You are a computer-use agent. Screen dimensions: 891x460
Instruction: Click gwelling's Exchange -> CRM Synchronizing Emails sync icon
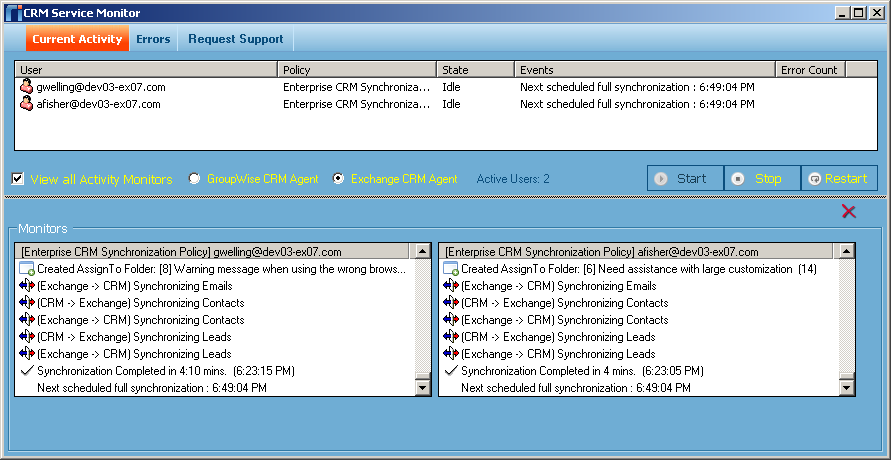27,286
